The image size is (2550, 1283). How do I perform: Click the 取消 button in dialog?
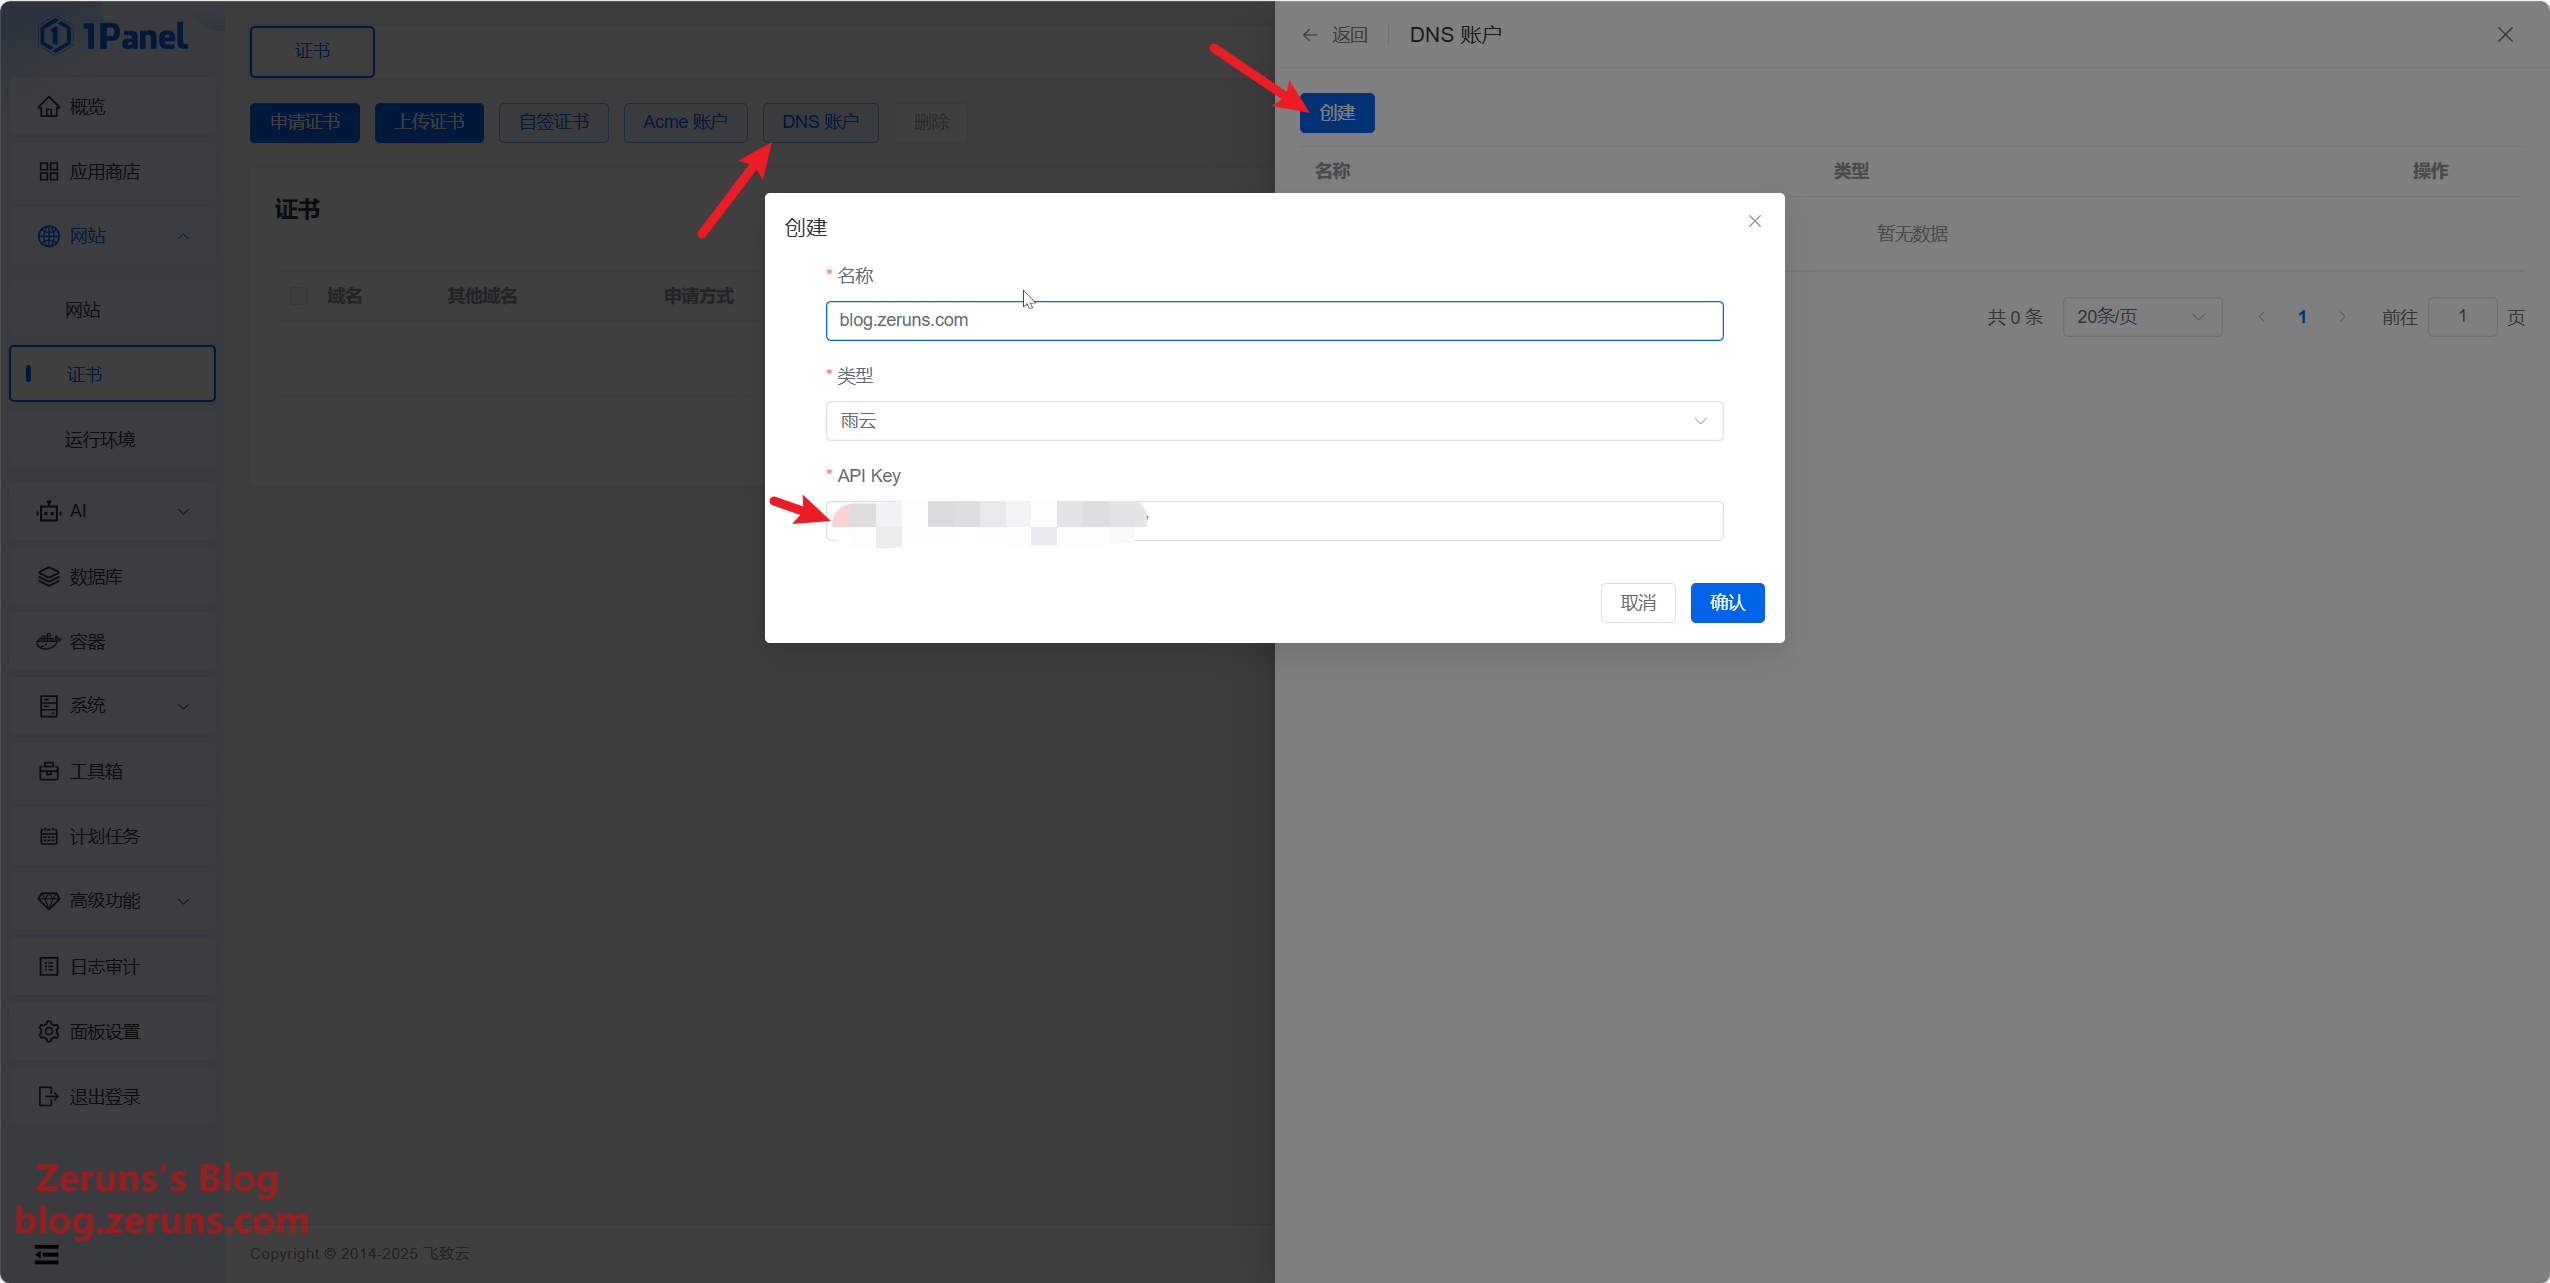(x=1637, y=603)
